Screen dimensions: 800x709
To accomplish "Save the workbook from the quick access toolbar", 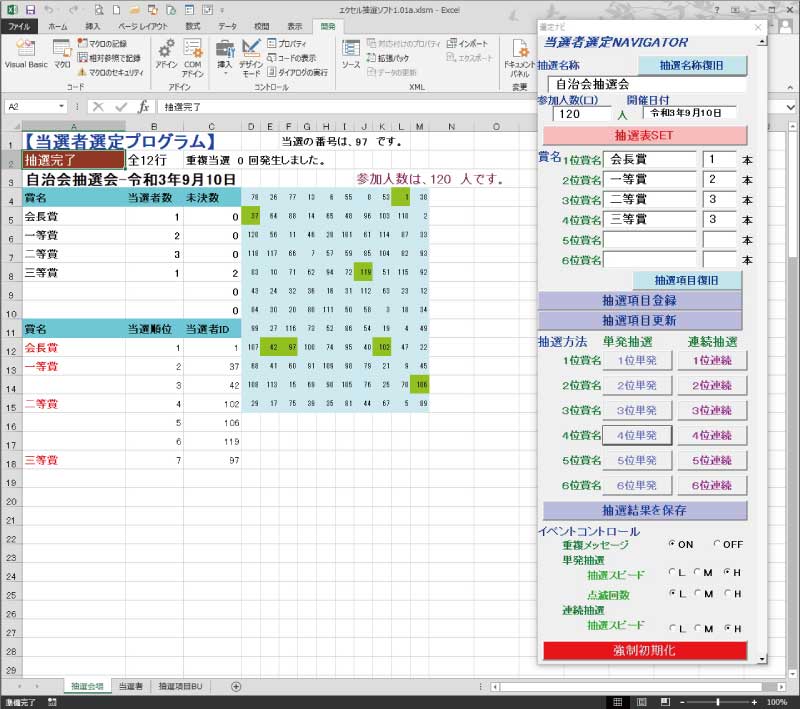I will pos(30,10).
